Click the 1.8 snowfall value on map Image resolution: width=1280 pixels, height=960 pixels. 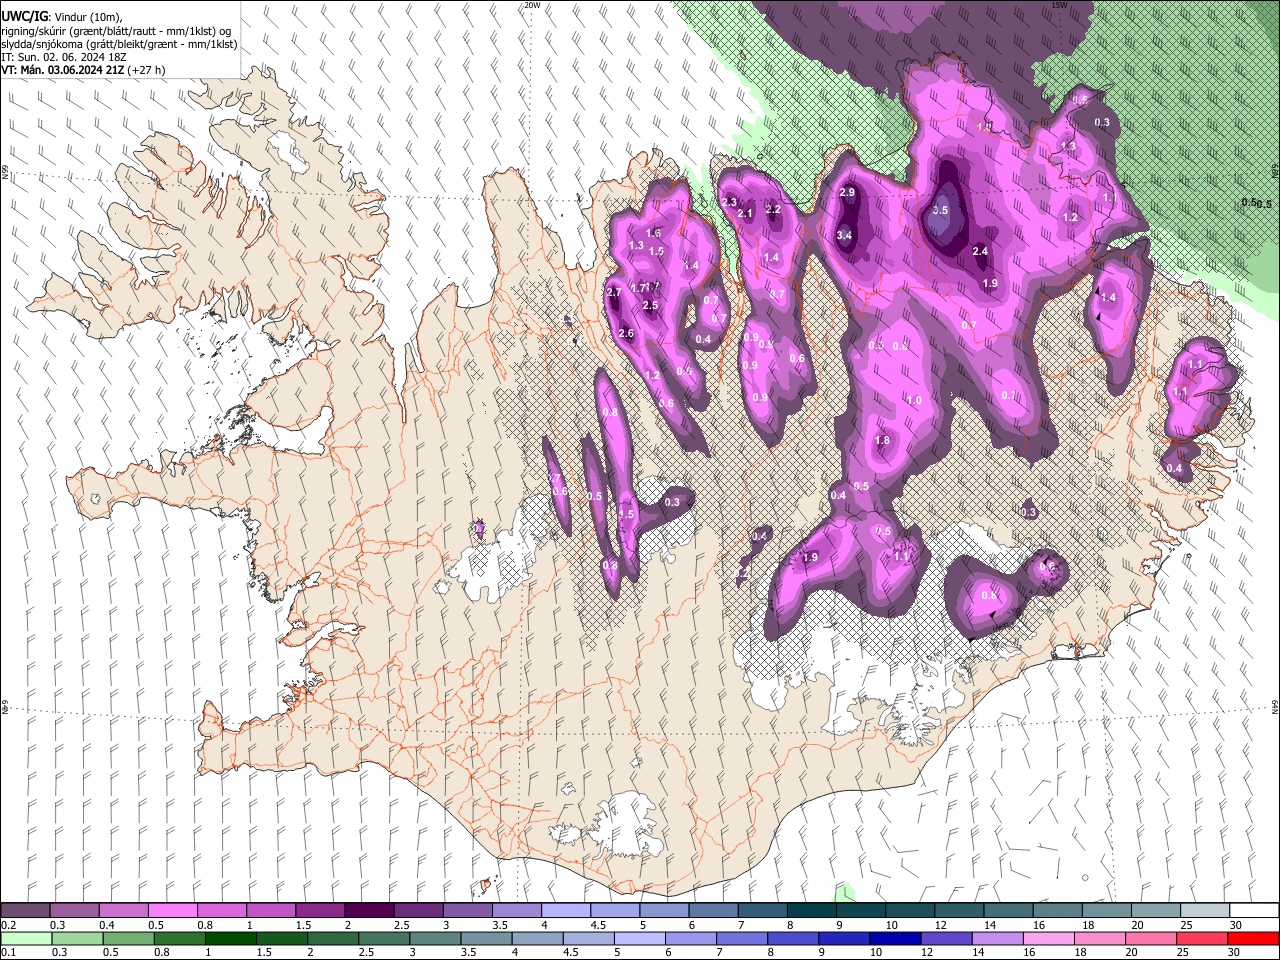[882, 441]
